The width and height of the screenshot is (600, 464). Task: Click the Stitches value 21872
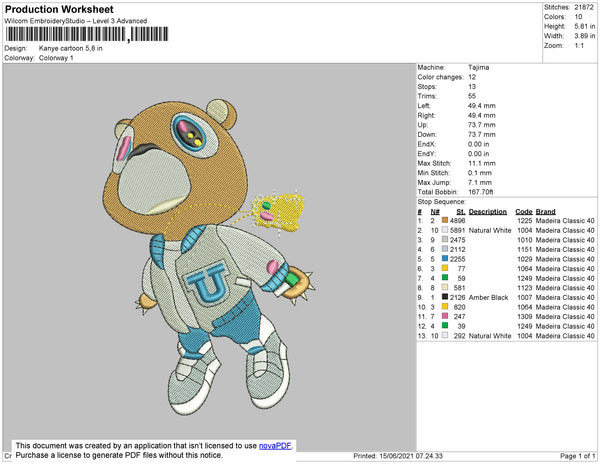[584, 7]
